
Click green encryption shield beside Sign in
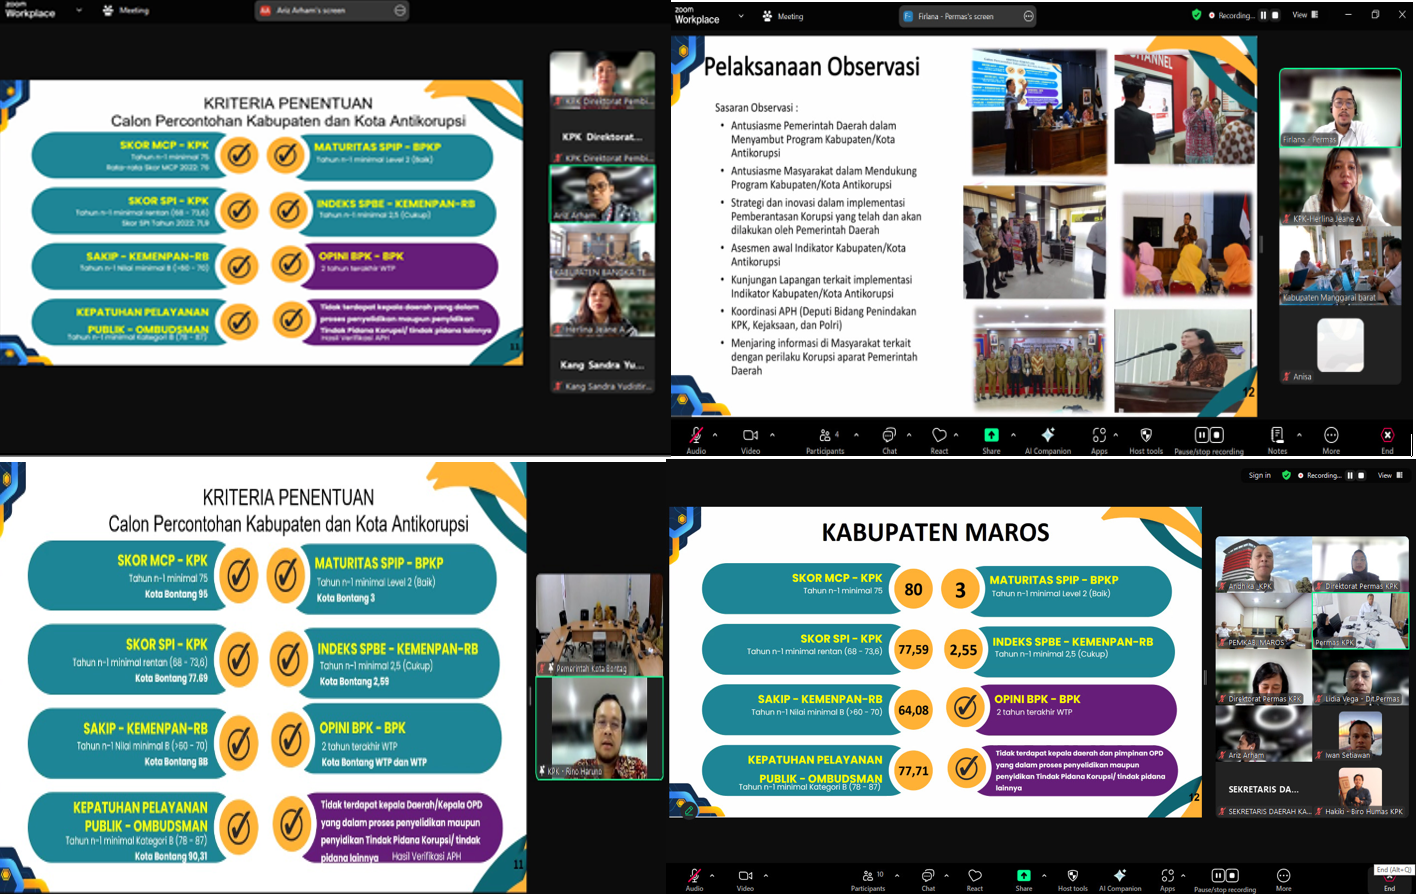[x=1286, y=476]
